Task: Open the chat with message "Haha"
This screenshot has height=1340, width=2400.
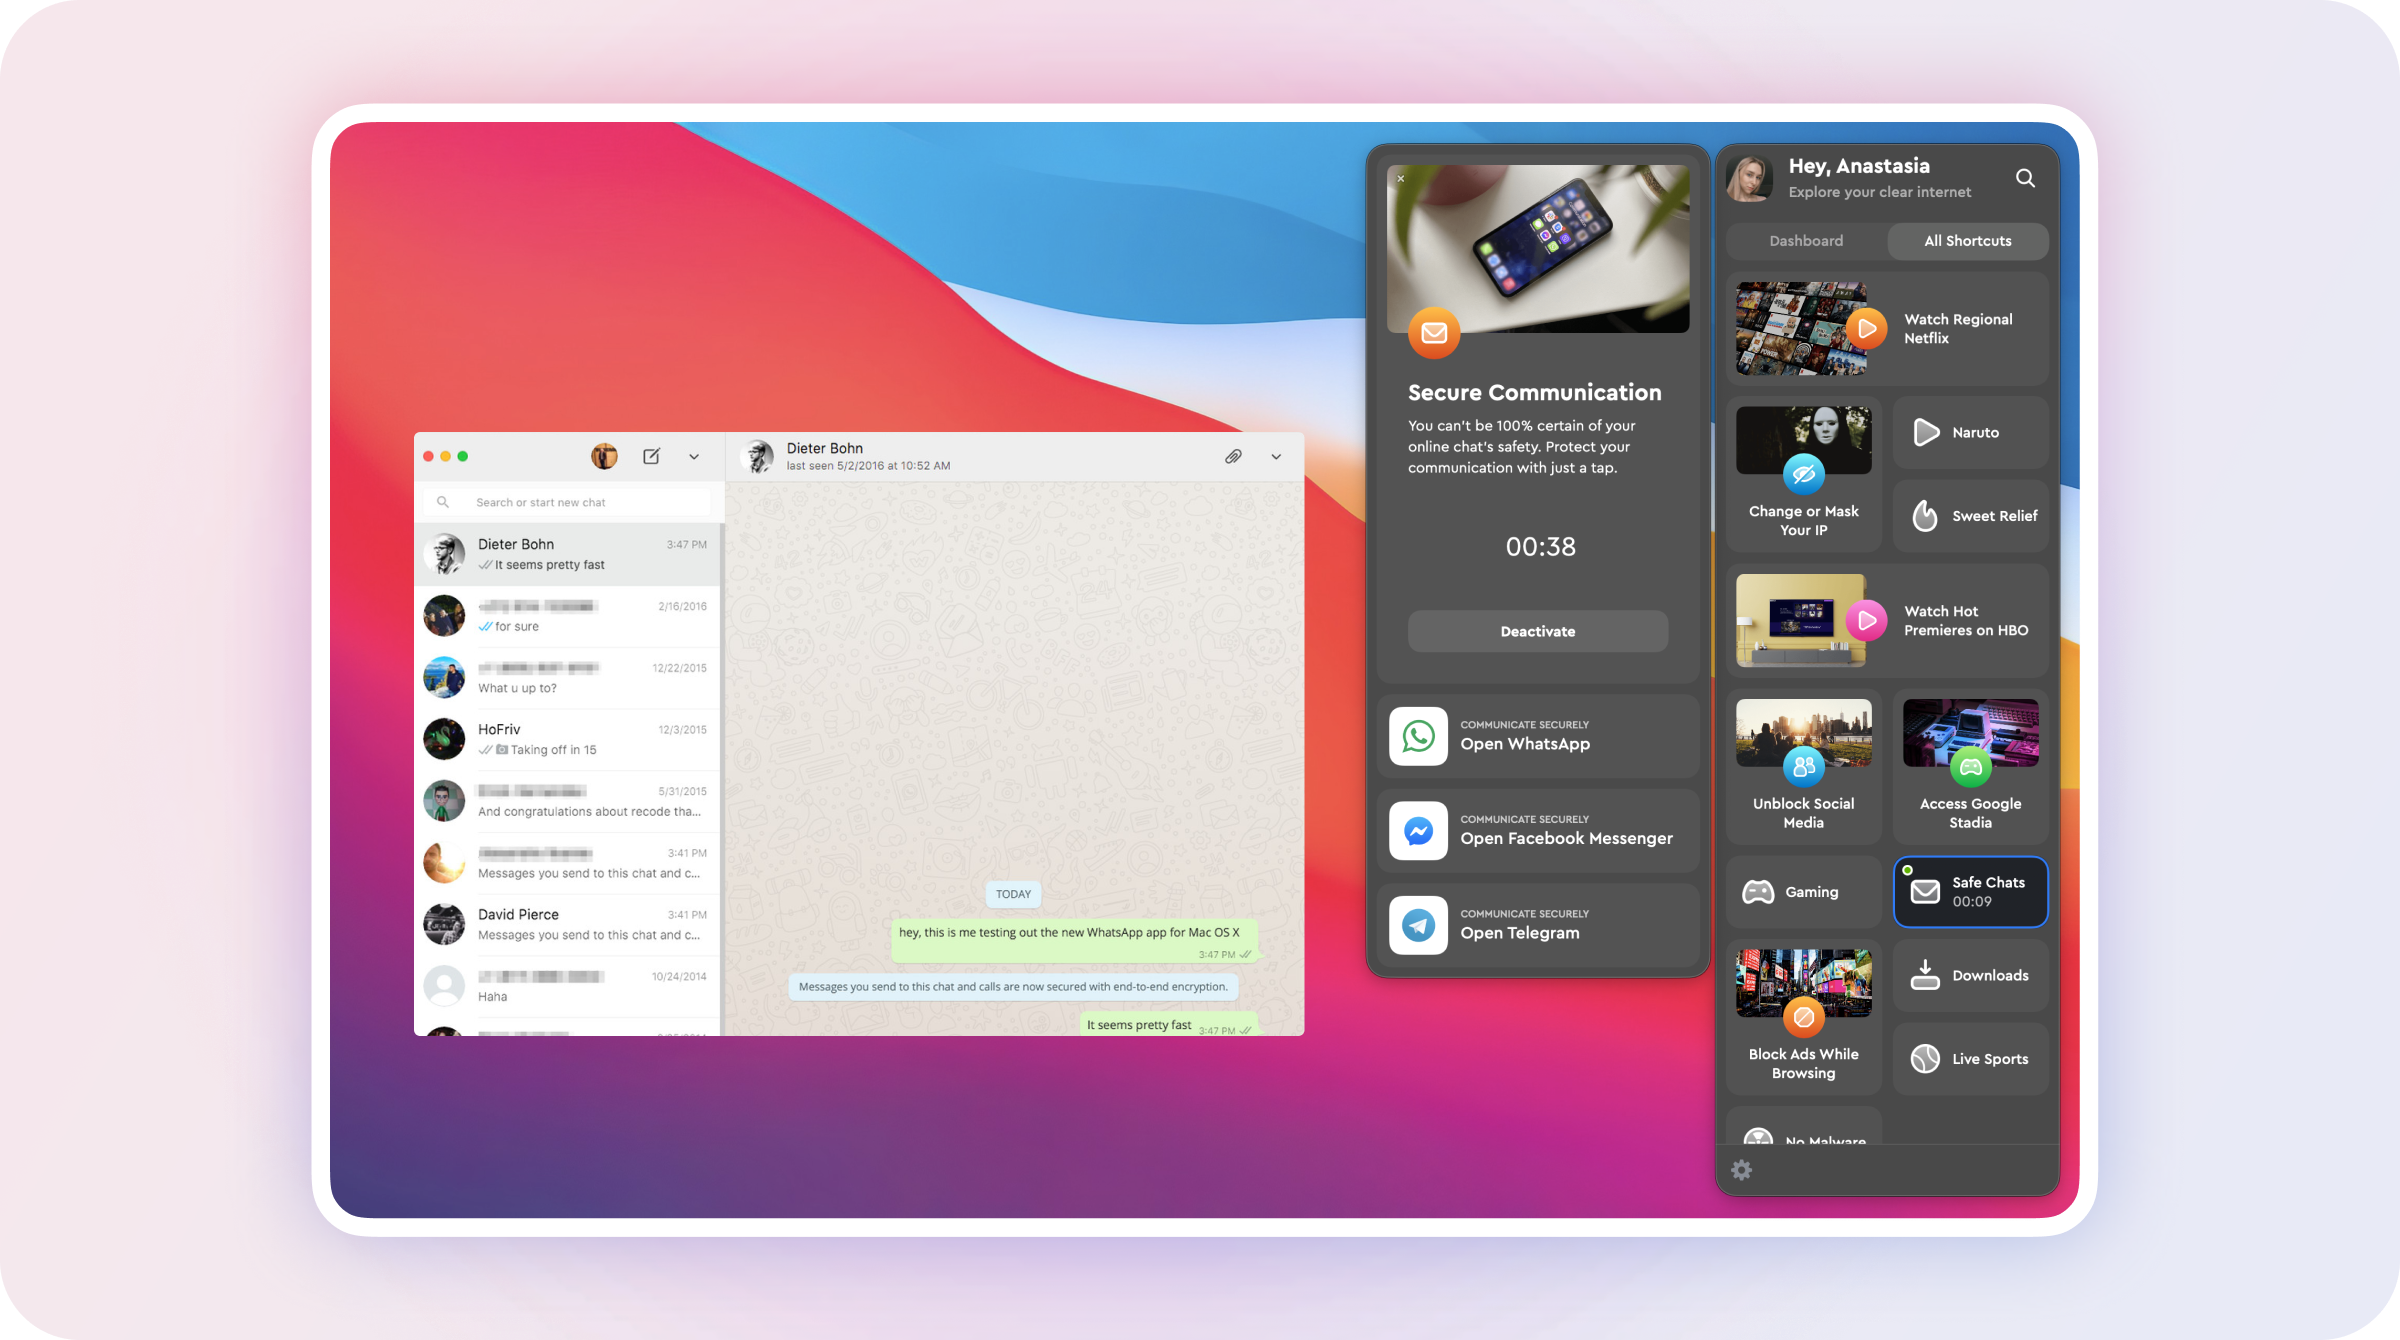Action: [x=567, y=986]
